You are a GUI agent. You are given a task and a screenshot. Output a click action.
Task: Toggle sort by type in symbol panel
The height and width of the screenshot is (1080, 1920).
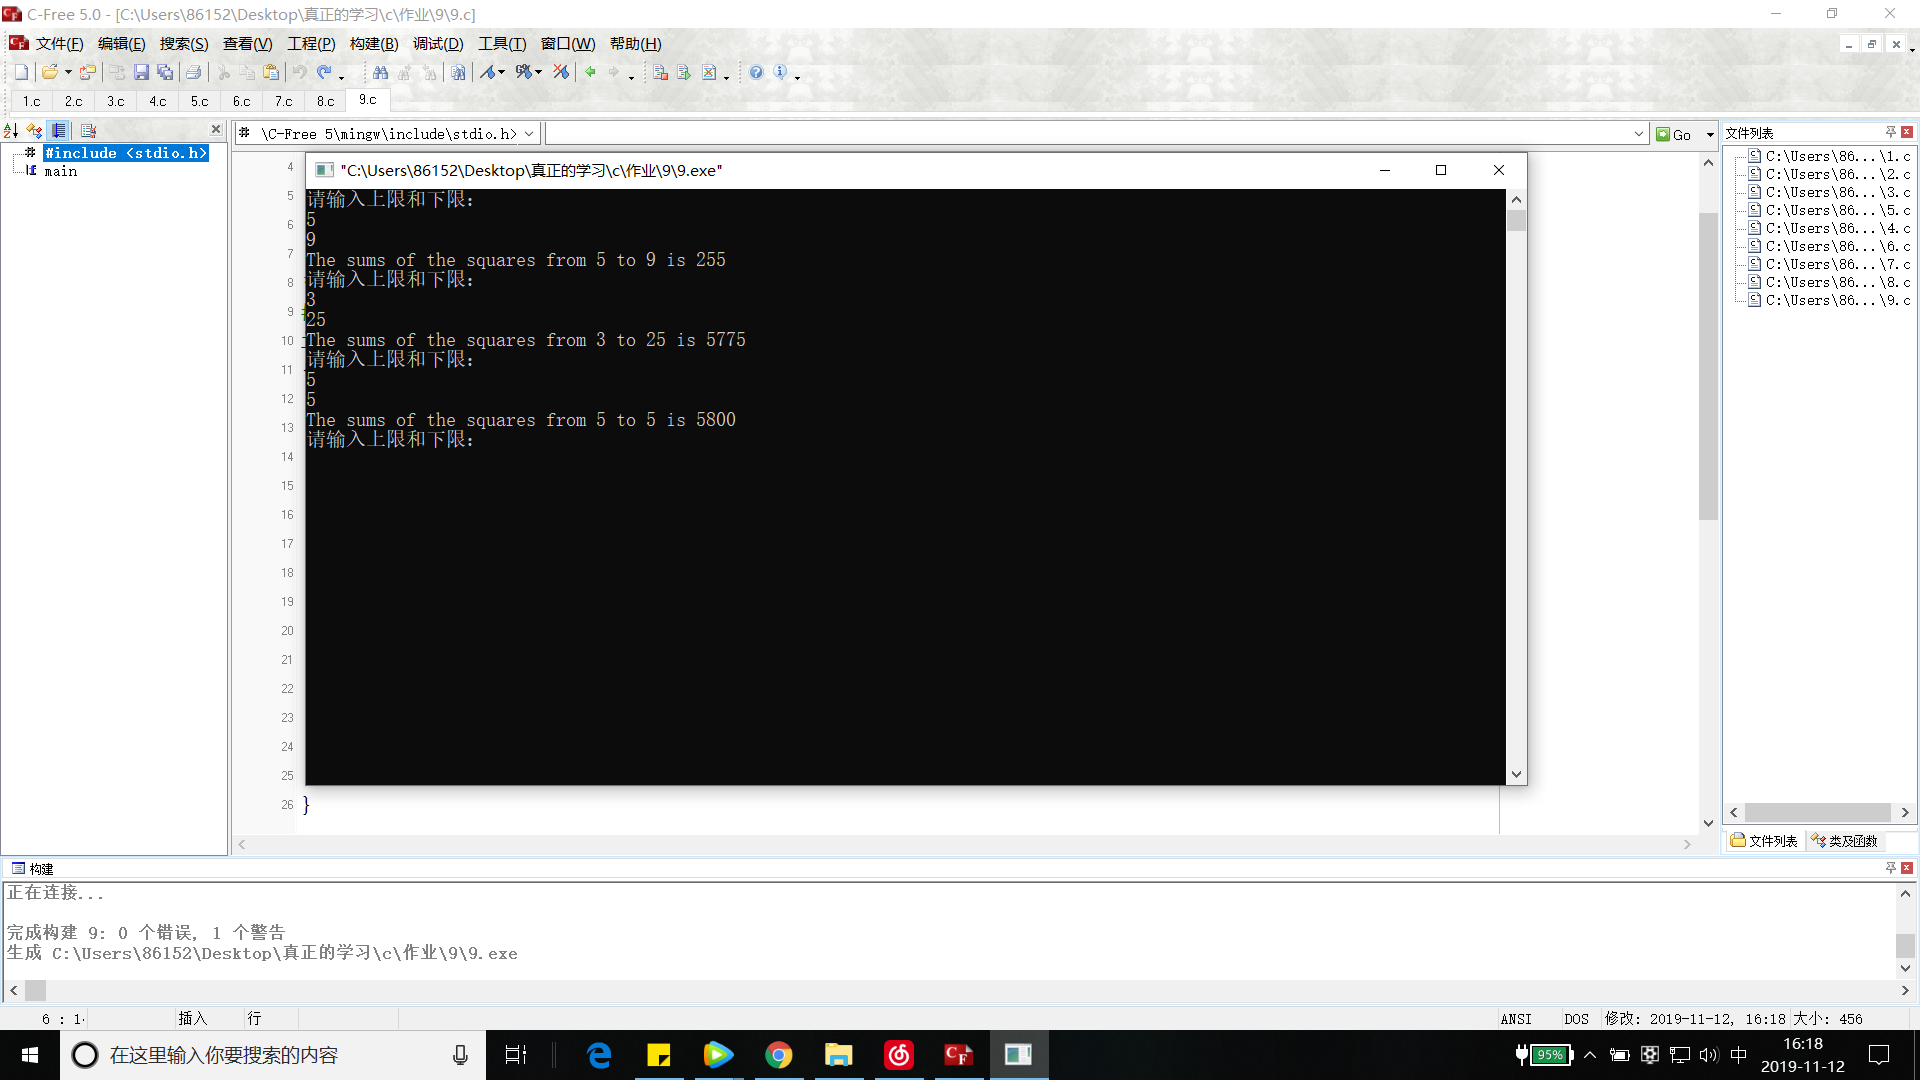tap(35, 130)
